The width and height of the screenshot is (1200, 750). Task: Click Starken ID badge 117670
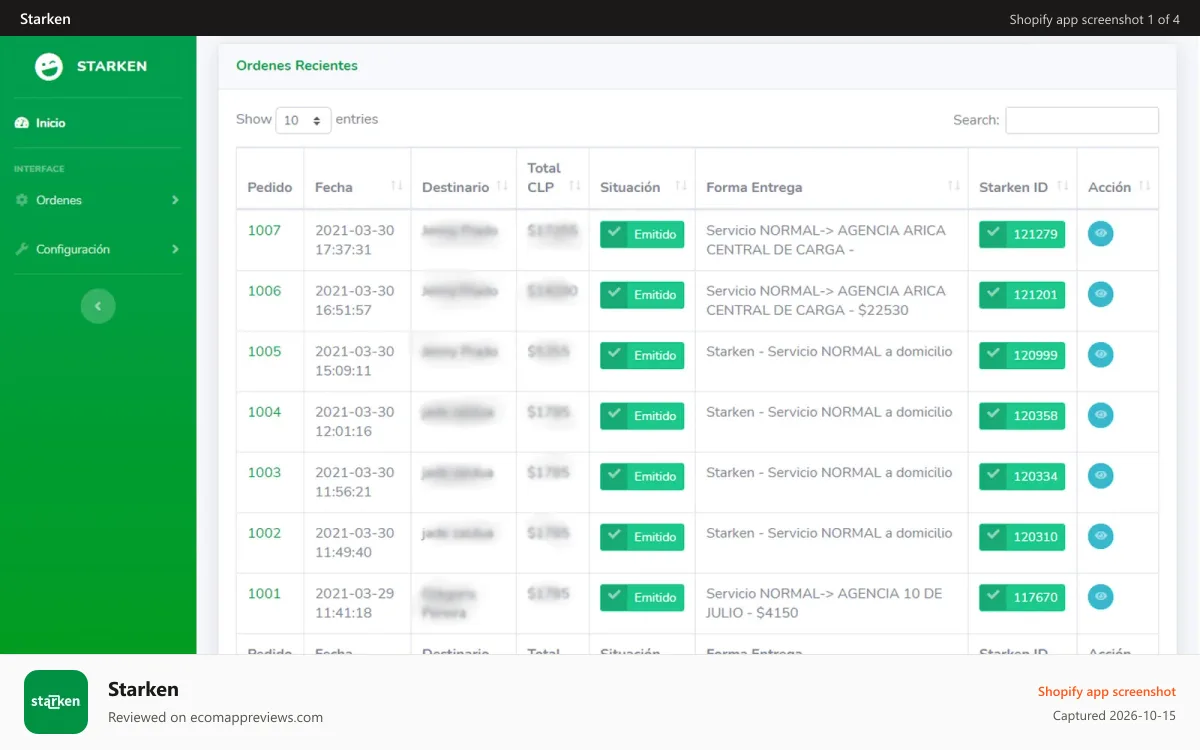pyautogui.click(x=1022, y=597)
